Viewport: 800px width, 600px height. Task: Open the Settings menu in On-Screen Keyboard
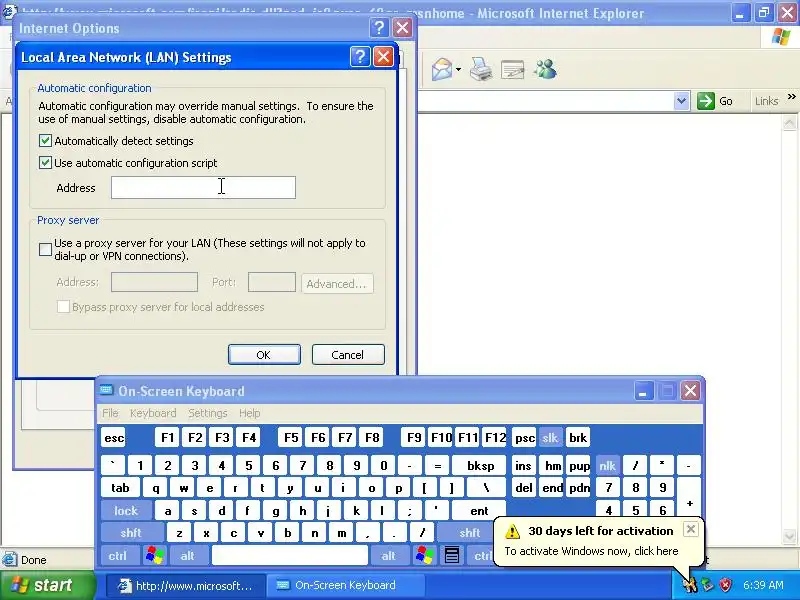click(208, 413)
